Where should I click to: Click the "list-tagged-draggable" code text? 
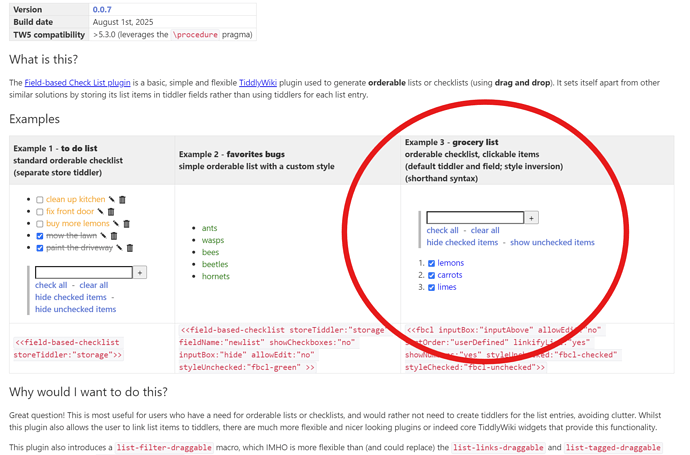point(613,448)
